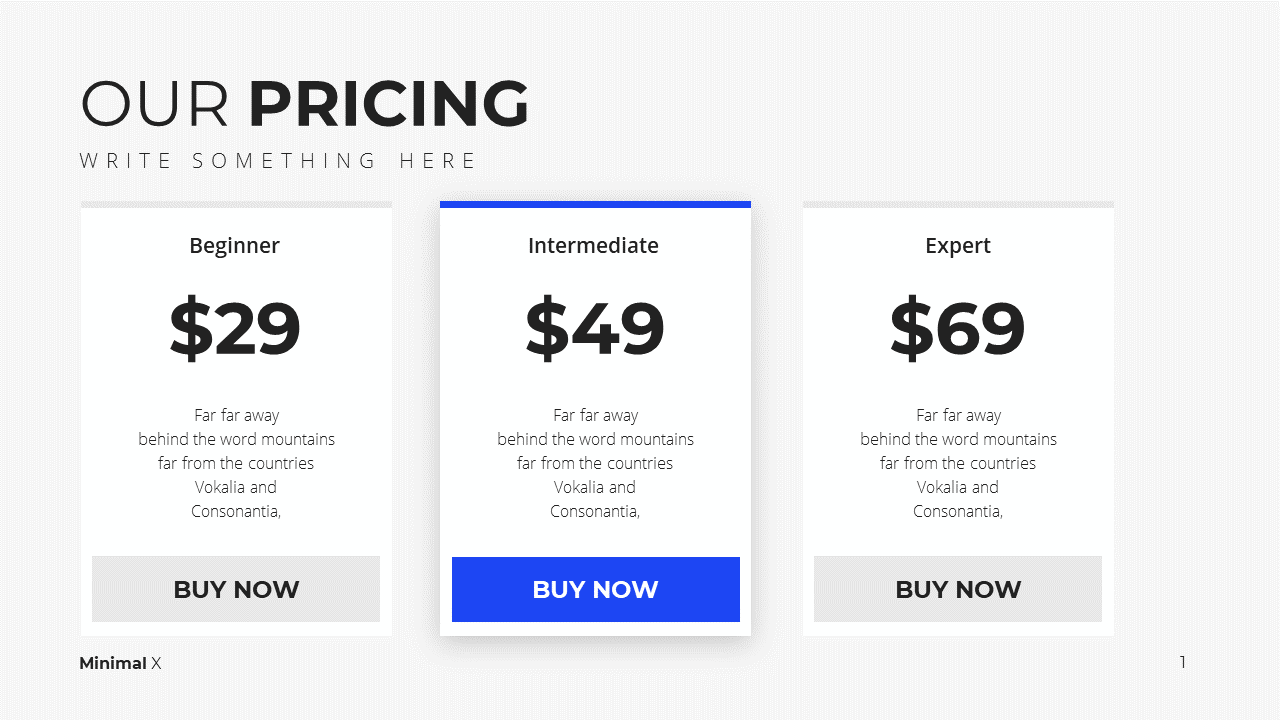Click the Intermediate card description paragraph
1280x720 pixels.
tap(596, 463)
